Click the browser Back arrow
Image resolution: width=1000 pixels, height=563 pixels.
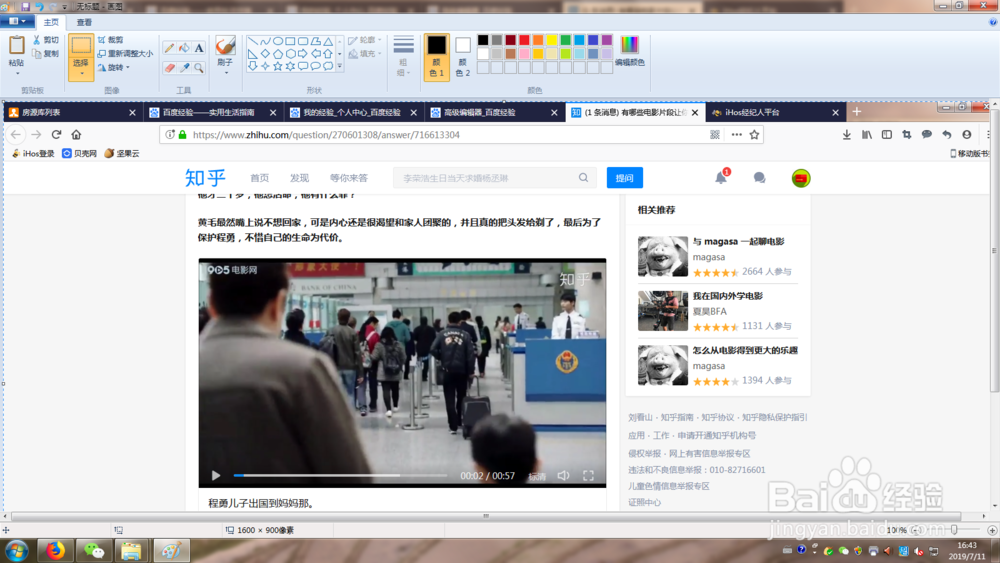pyautogui.click(x=16, y=135)
